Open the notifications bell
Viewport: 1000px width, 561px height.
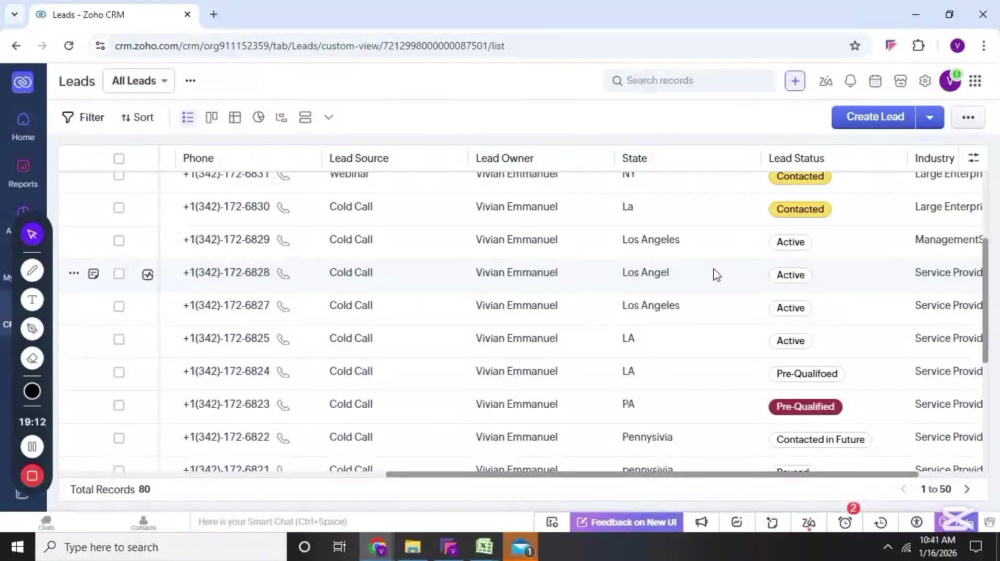click(850, 81)
